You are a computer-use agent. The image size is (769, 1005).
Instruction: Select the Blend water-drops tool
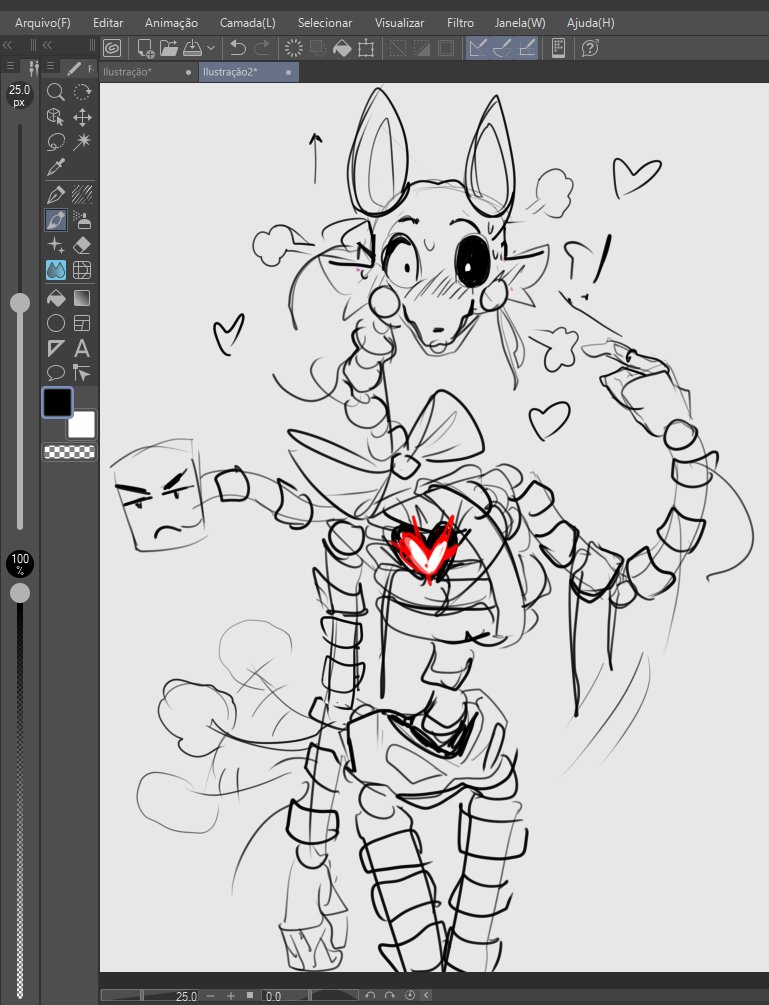pyautogui.click(x=56, y=270)
